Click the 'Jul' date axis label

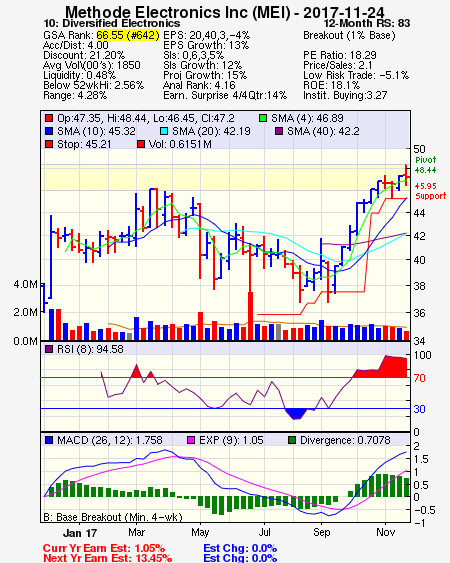[264, 532]
